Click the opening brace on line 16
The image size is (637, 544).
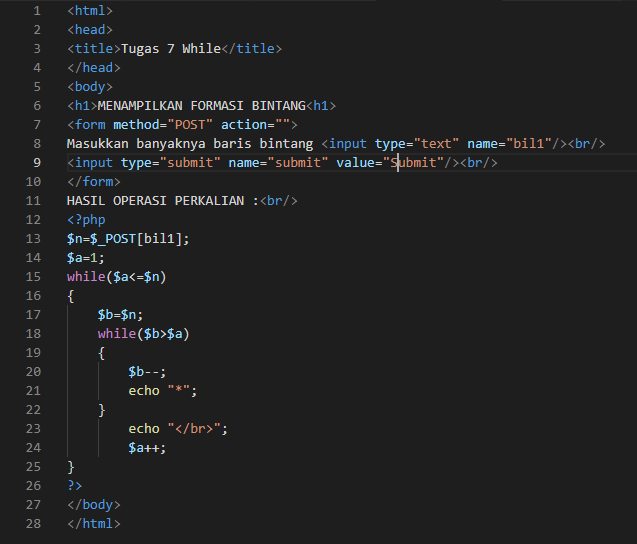[x=71, y=296]
